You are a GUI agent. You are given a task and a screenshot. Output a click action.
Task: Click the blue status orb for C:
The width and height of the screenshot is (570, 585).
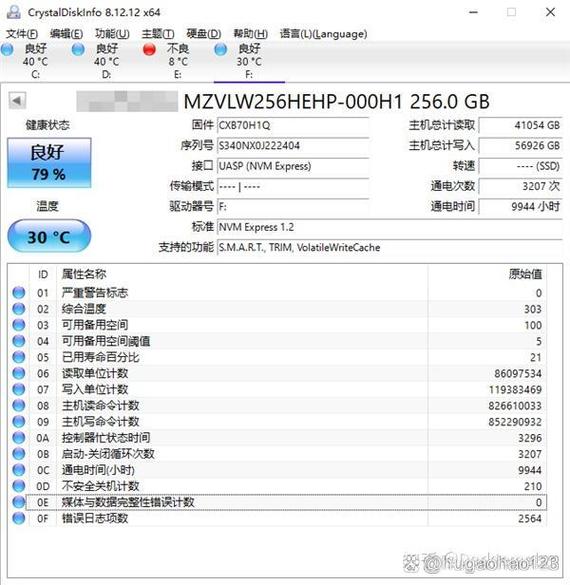pyautogui.click(x=7, y=49)
